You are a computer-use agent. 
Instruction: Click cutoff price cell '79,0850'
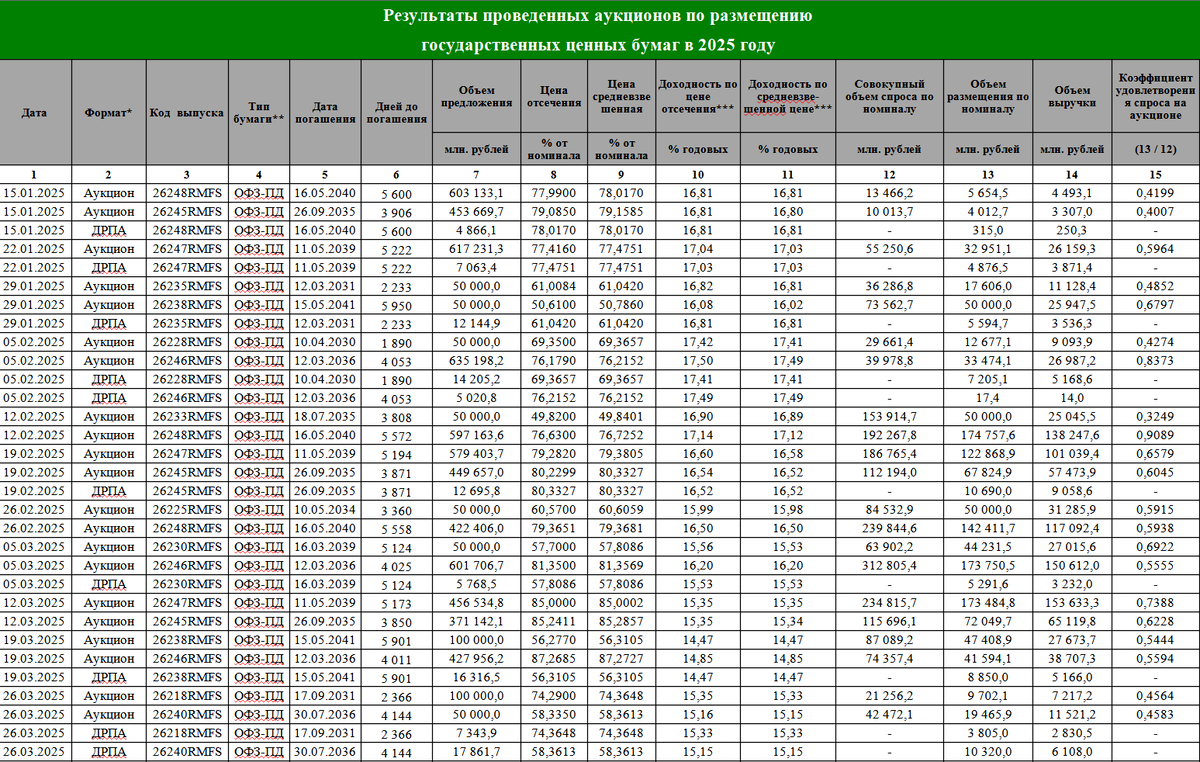pos(553,211)
